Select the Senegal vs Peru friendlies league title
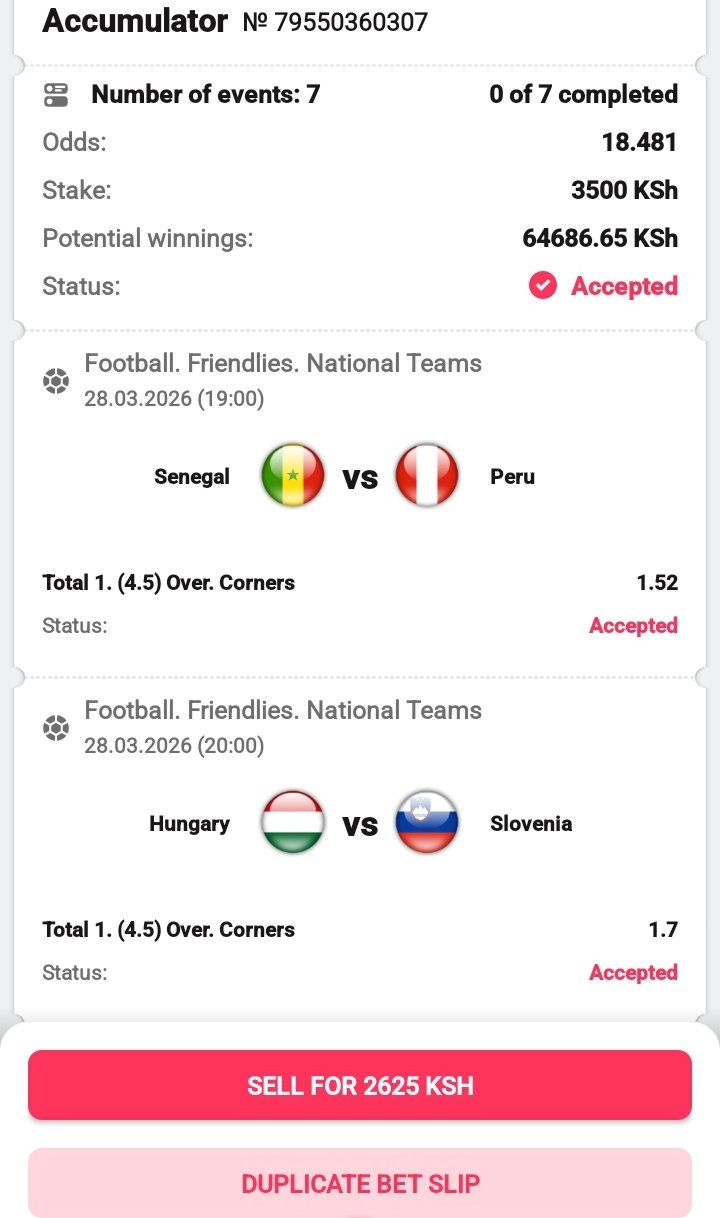Viewport: 720px width, 1218px height. [x=283, y=363]
